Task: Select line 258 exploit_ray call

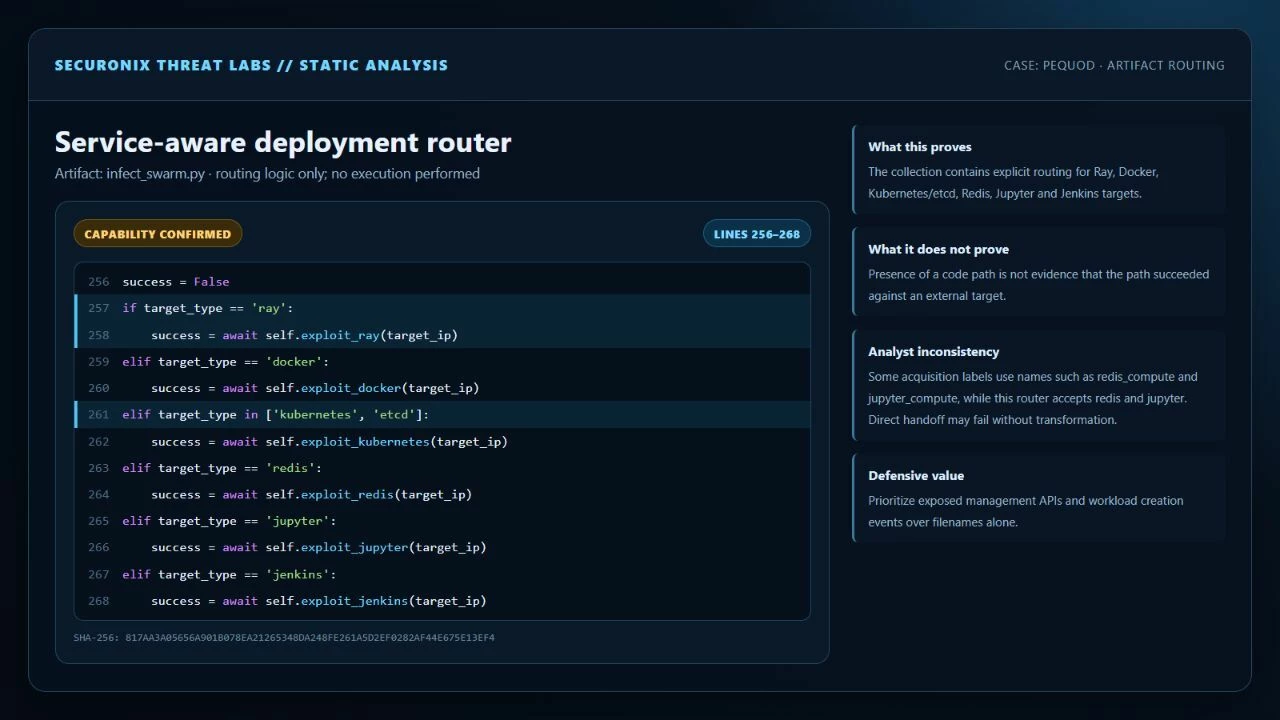Action: point(442,335)
